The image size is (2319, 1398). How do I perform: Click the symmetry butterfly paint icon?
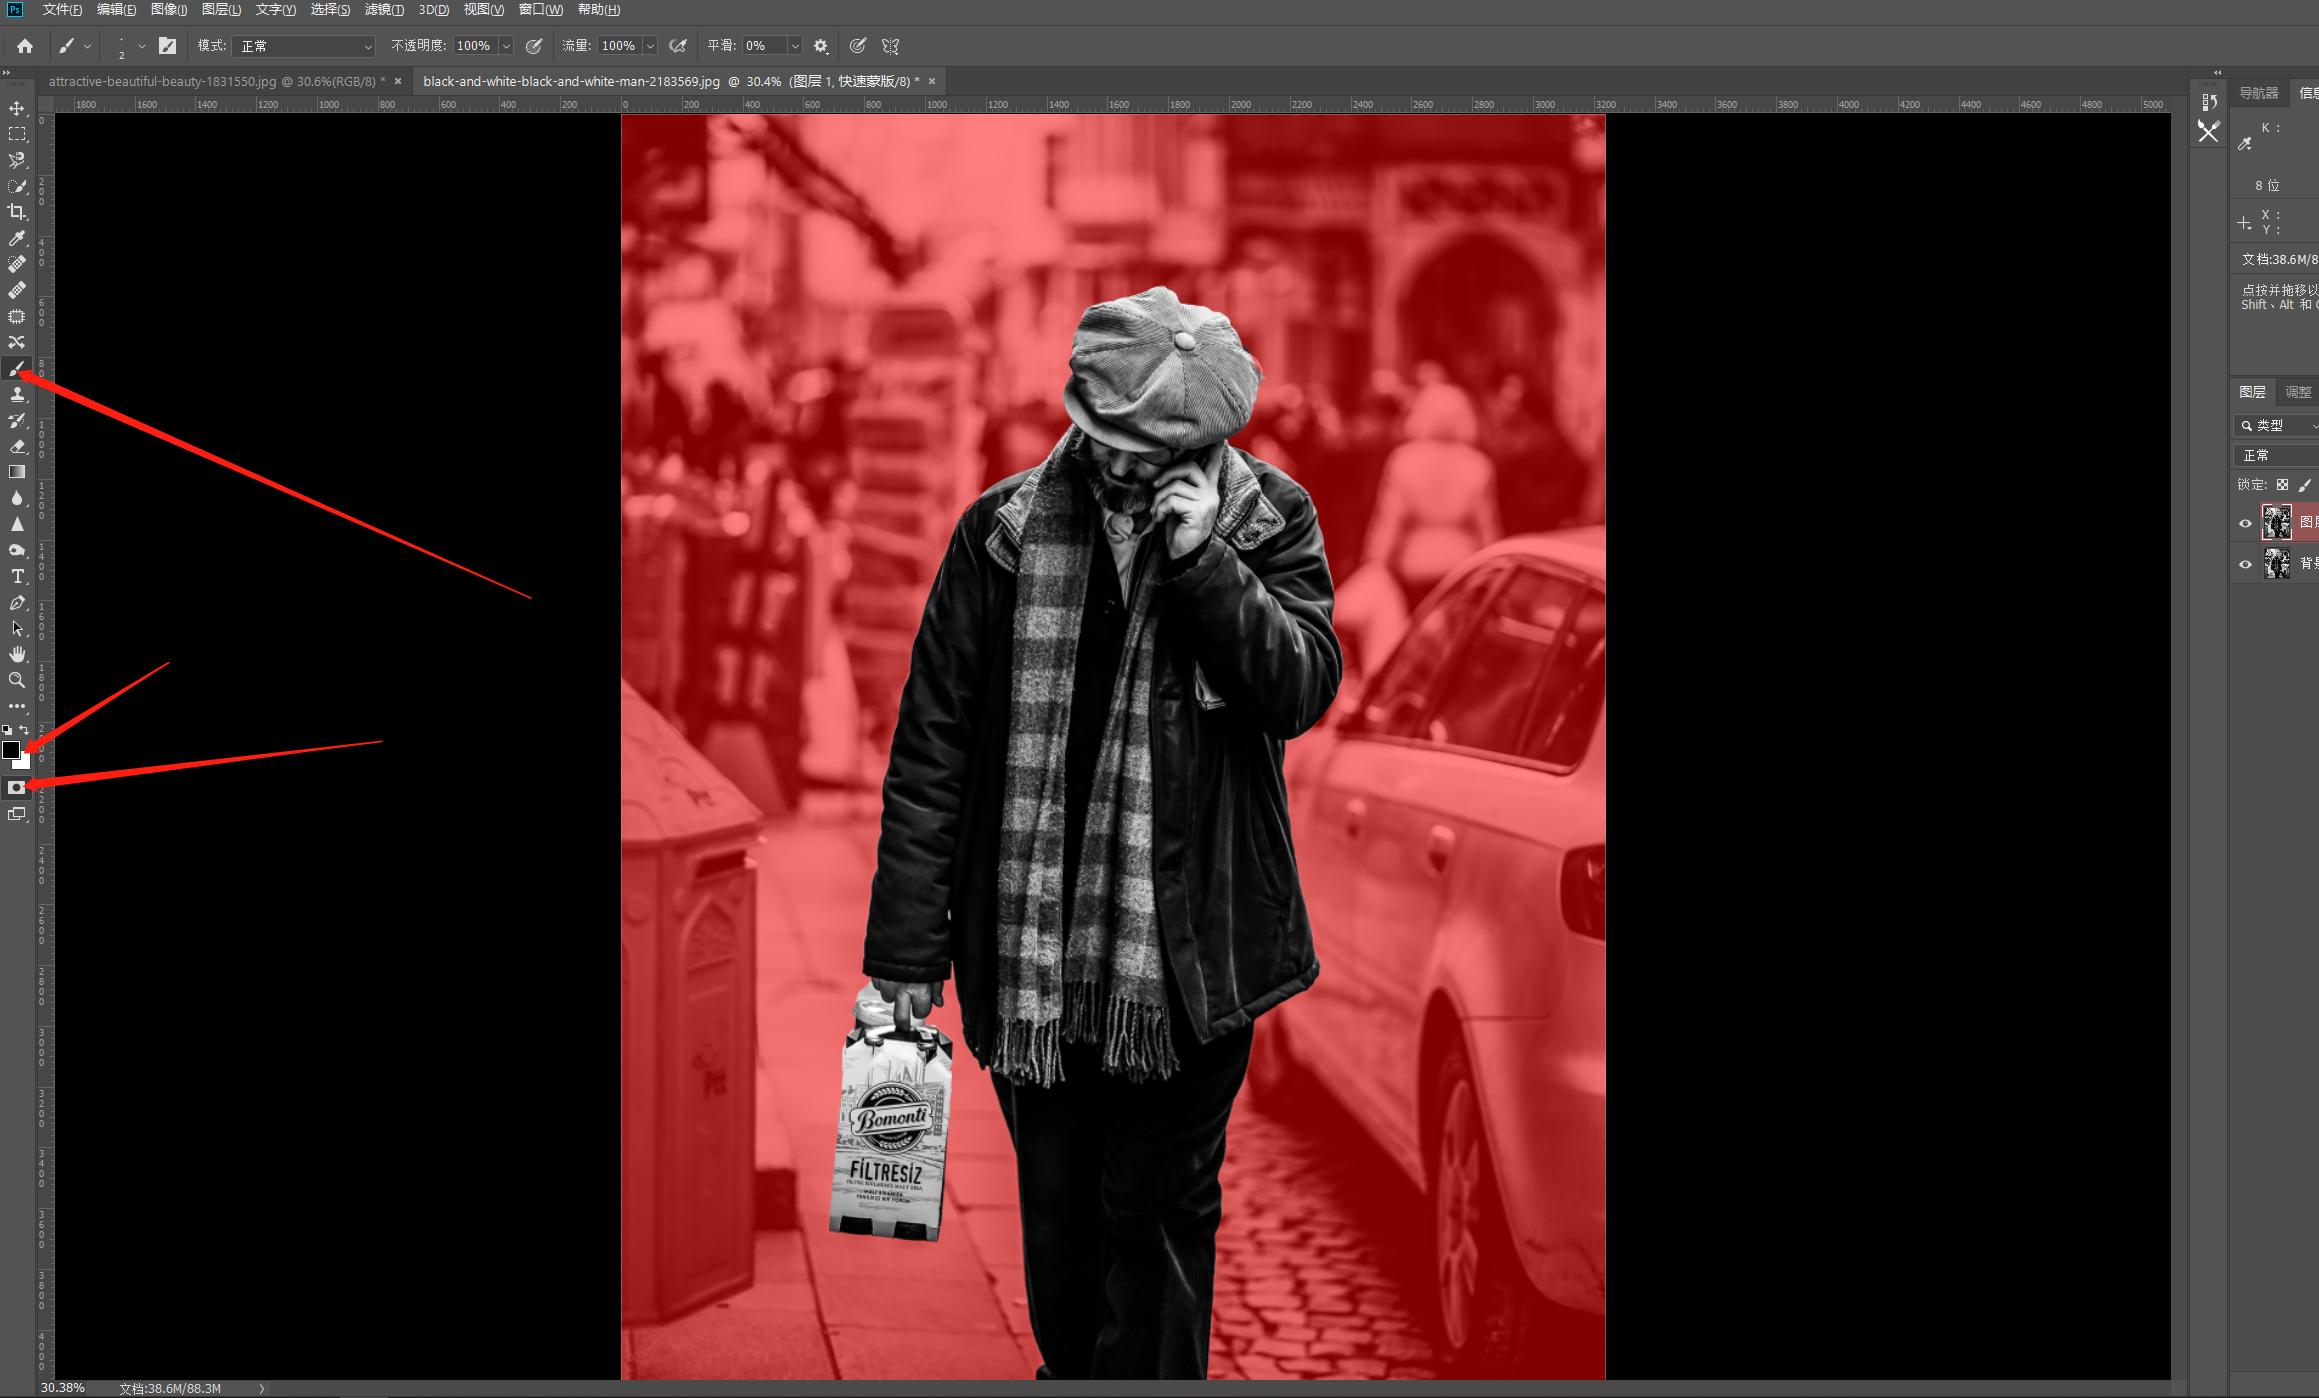890,46
